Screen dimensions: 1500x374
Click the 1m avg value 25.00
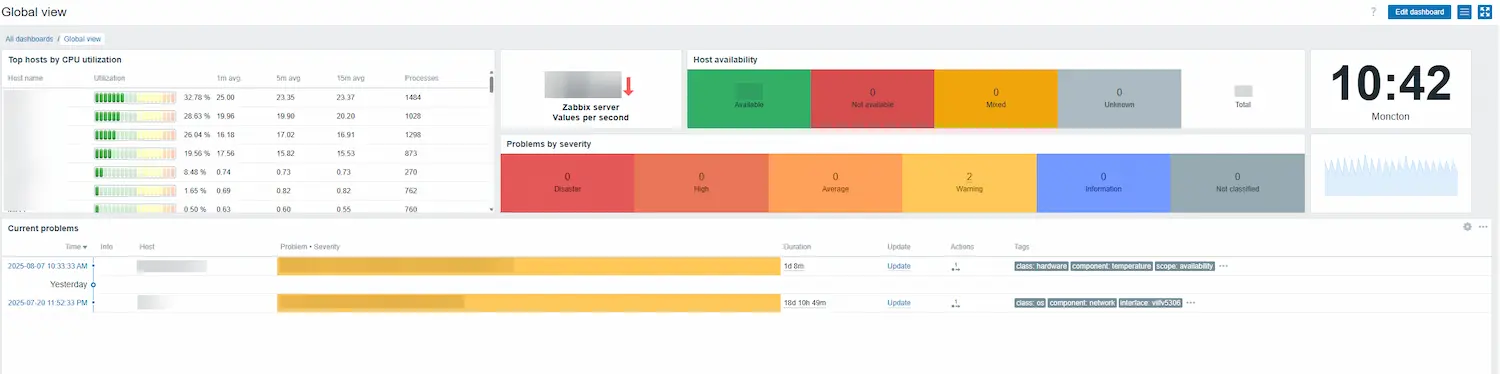pyautogui.click(x=225, y=98)
